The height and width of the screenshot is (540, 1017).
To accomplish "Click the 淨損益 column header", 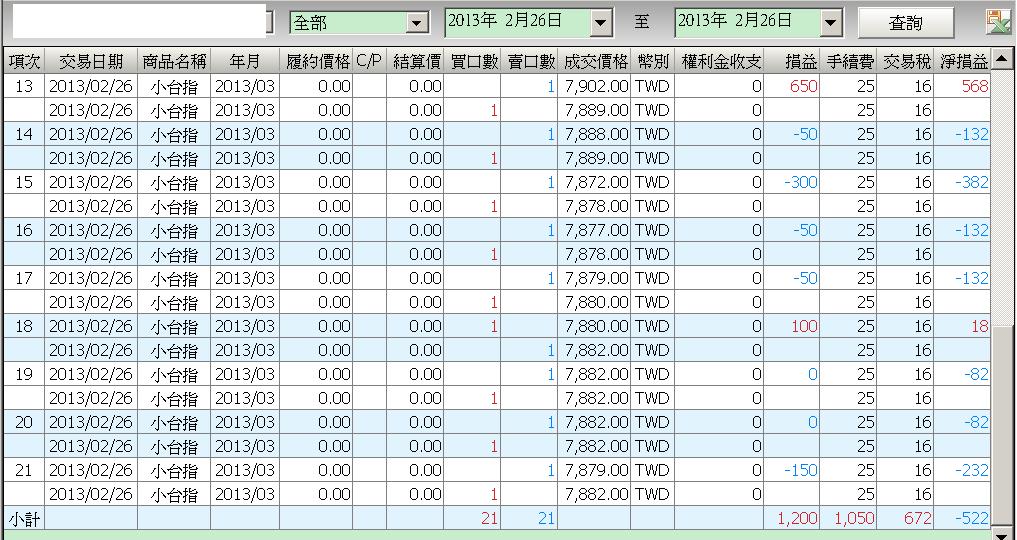I will click(x=963, y=62).
